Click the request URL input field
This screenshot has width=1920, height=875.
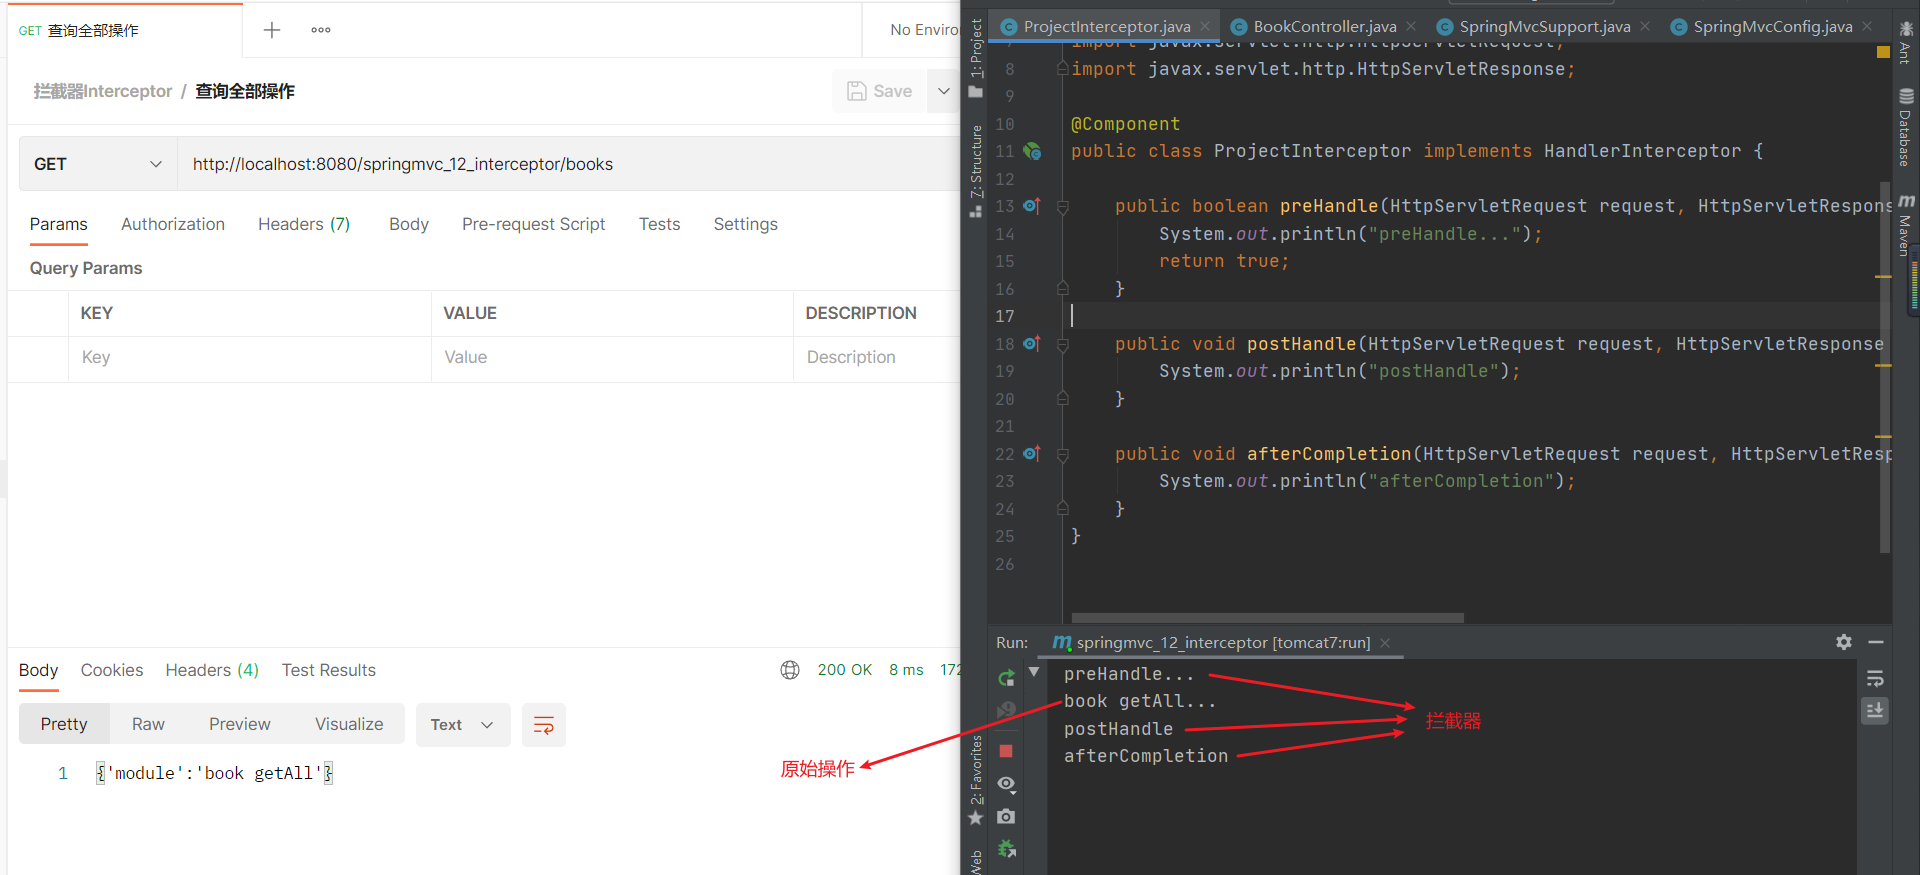click(569, 164)
